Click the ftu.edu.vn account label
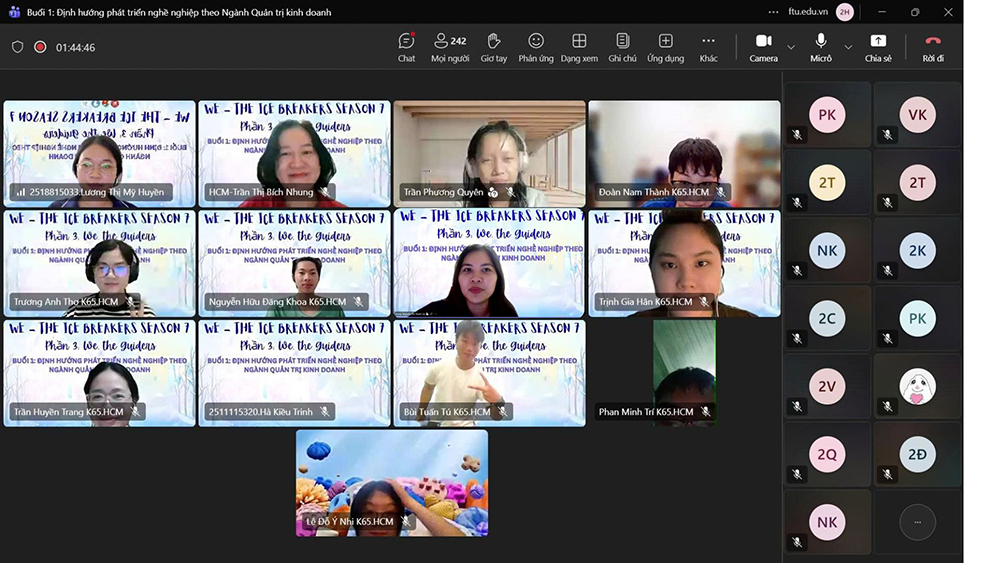 point(808,11)
